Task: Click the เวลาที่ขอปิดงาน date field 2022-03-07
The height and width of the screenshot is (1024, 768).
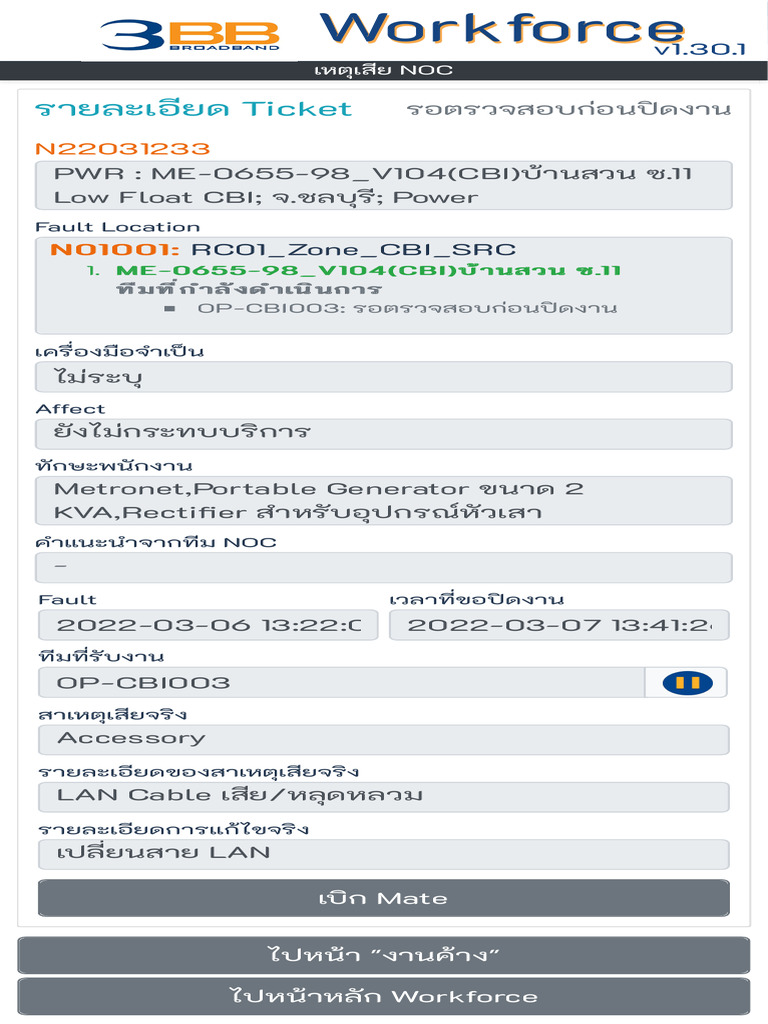Action: (x=559, y=625)
